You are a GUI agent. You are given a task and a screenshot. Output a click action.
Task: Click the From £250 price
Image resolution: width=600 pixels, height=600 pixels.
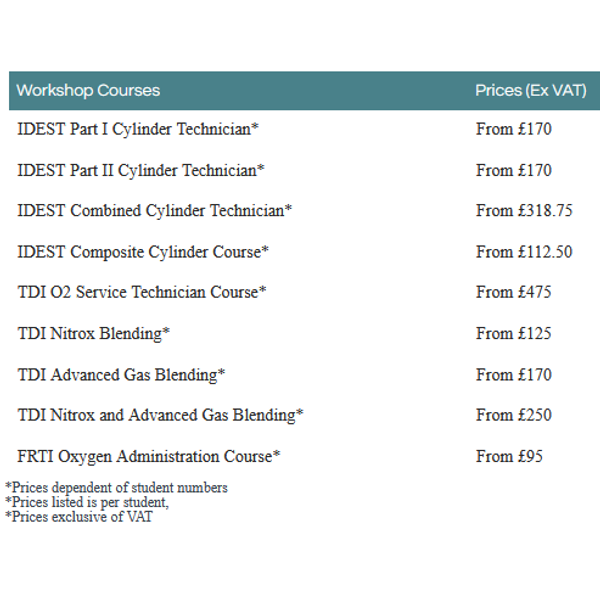(514, 415)
